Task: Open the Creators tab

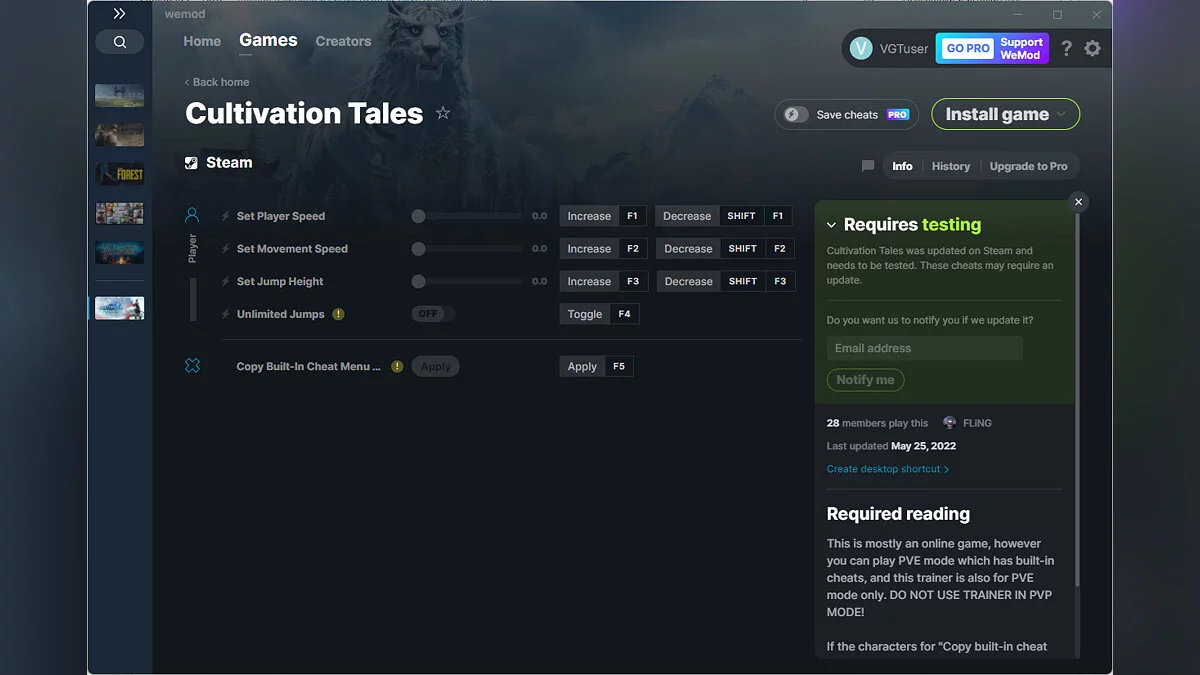Action: point(343,41)
